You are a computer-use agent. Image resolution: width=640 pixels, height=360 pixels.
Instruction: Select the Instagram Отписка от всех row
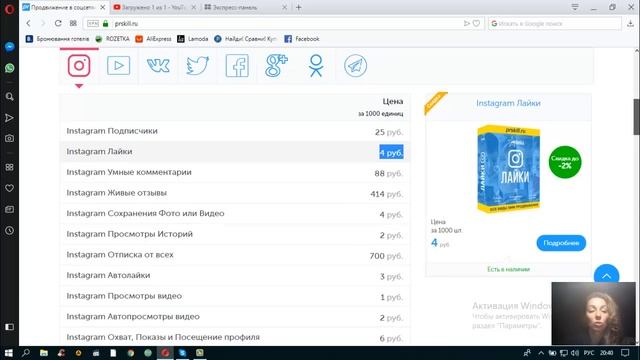tap(235, 255)
